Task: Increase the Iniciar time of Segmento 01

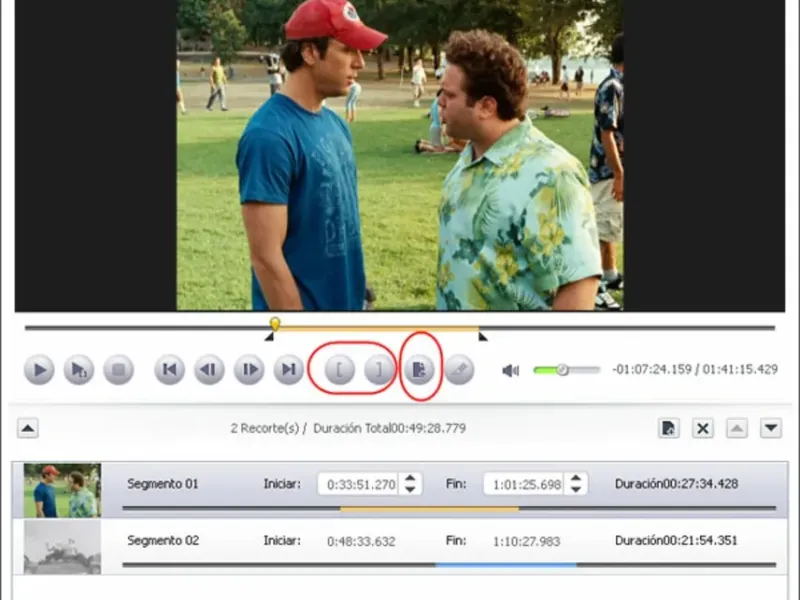Action: pyautogui.click(x=410, y=479)
